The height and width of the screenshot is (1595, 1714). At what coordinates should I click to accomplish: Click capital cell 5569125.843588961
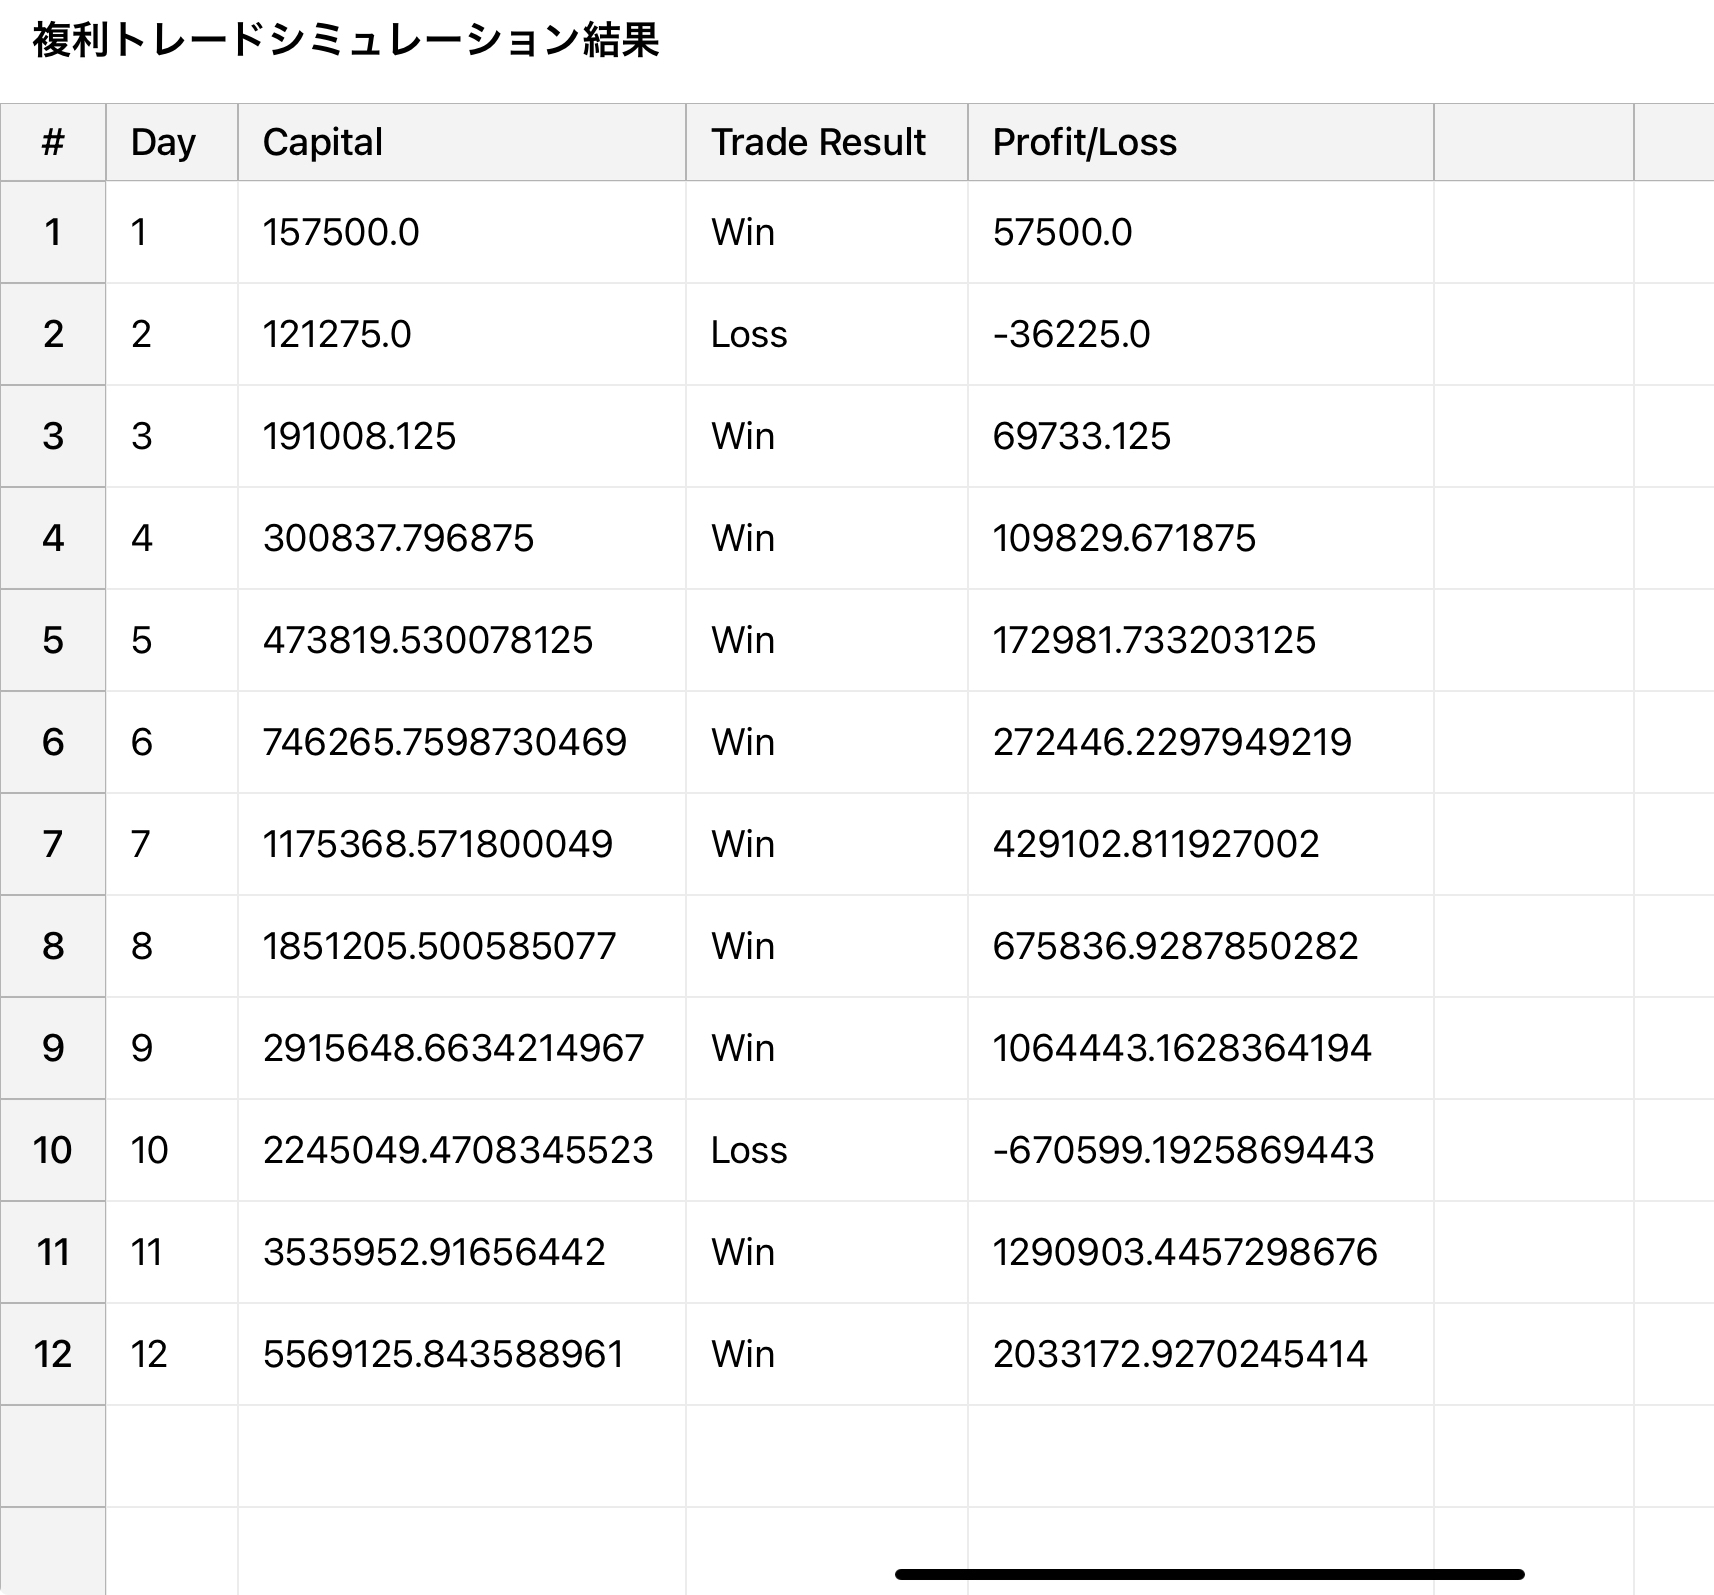443,1354
